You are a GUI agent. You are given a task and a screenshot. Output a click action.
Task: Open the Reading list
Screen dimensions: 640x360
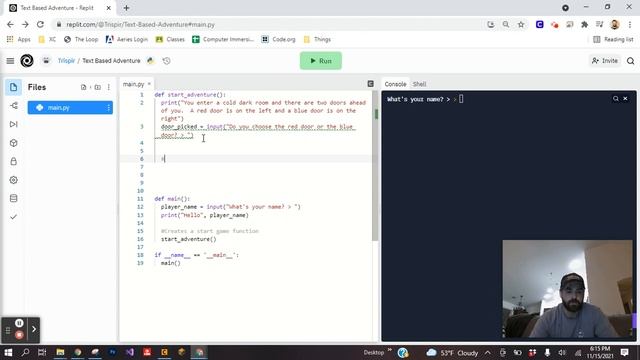(x=613, y=40)
